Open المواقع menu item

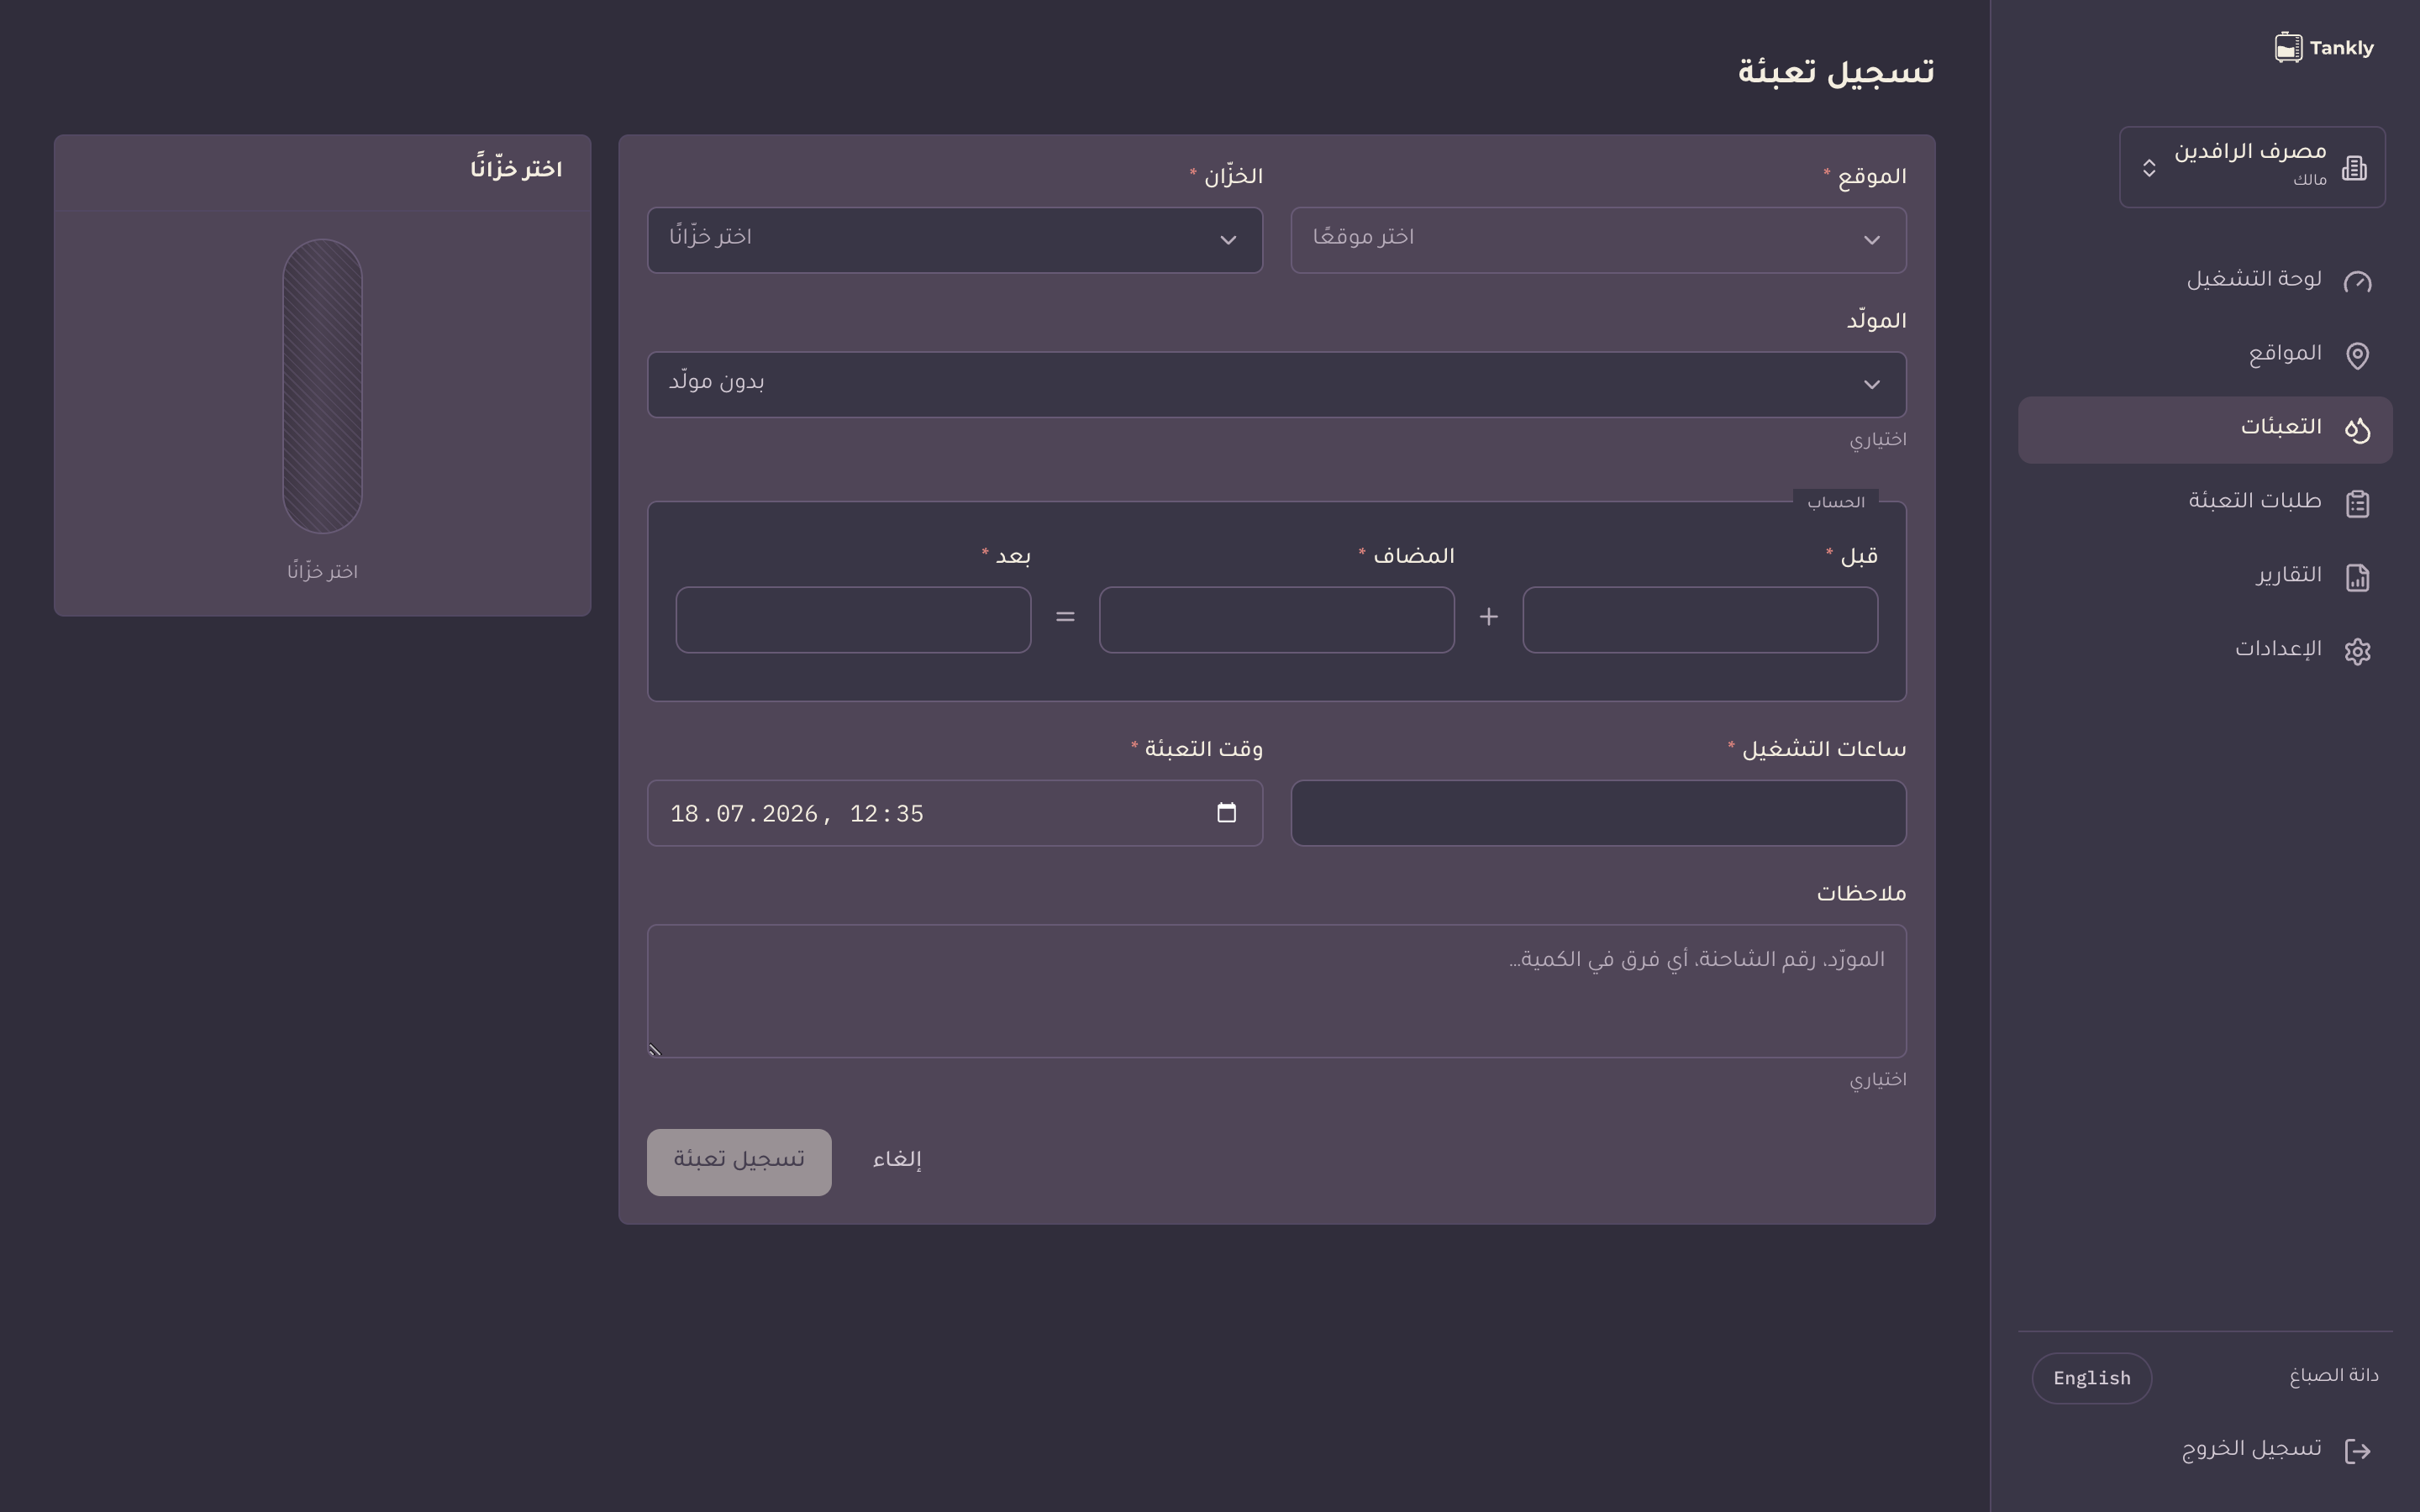pyautogui.click(x=2205, y=355)
